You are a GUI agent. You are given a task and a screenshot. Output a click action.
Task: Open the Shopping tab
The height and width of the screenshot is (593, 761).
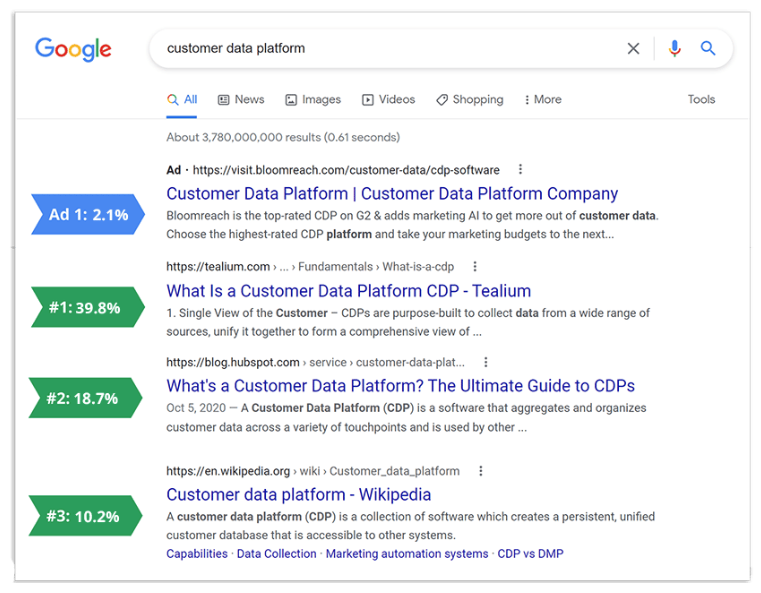coord(469,99)
